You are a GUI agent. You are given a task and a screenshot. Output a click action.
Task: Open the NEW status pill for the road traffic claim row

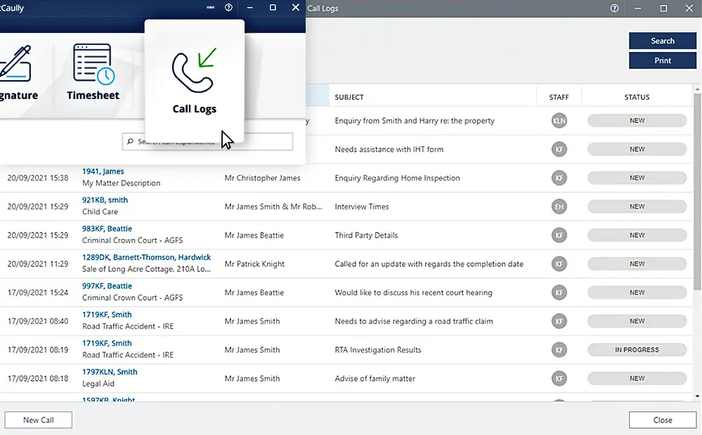[x=637, y=321]
